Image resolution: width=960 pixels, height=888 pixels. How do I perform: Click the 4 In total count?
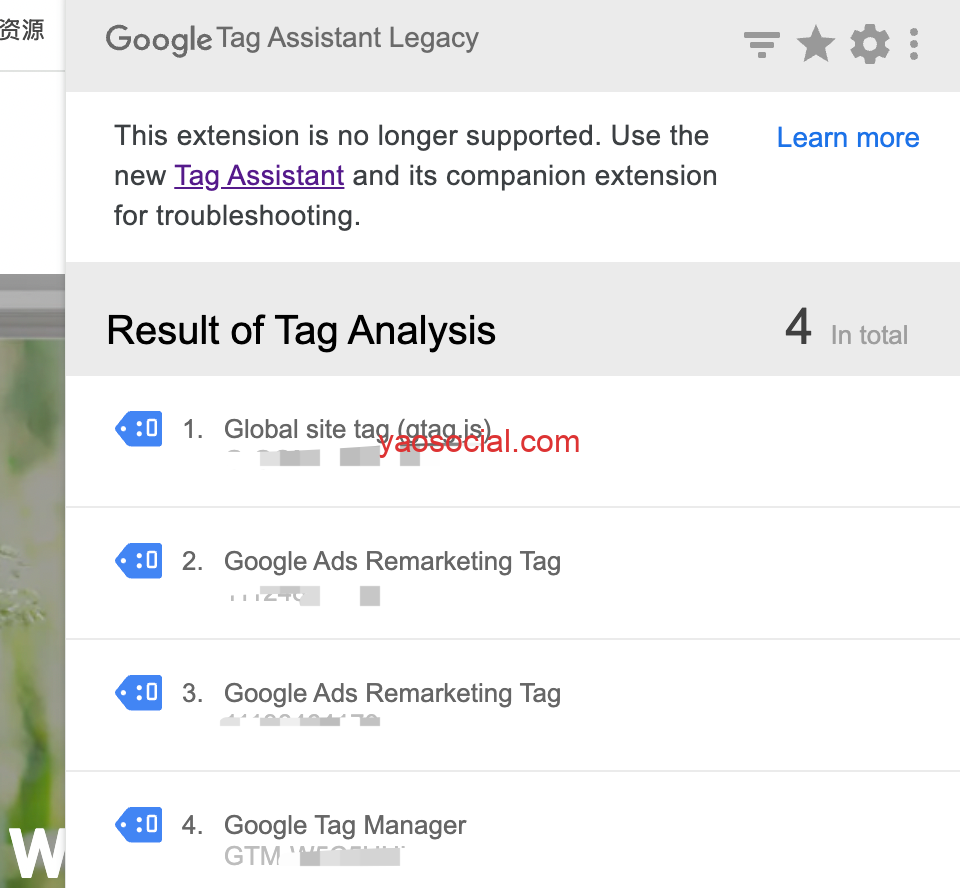point(846,329)
